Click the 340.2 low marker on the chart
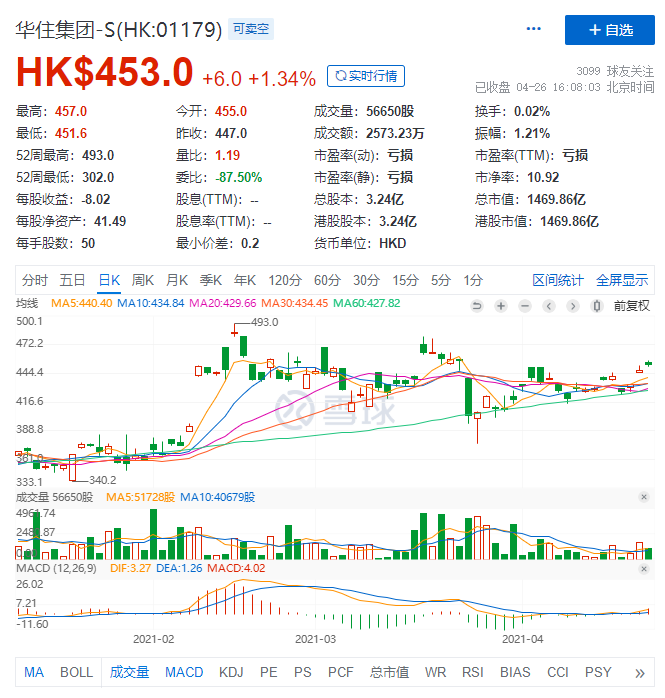665x698 pixels. coord(103,480)
